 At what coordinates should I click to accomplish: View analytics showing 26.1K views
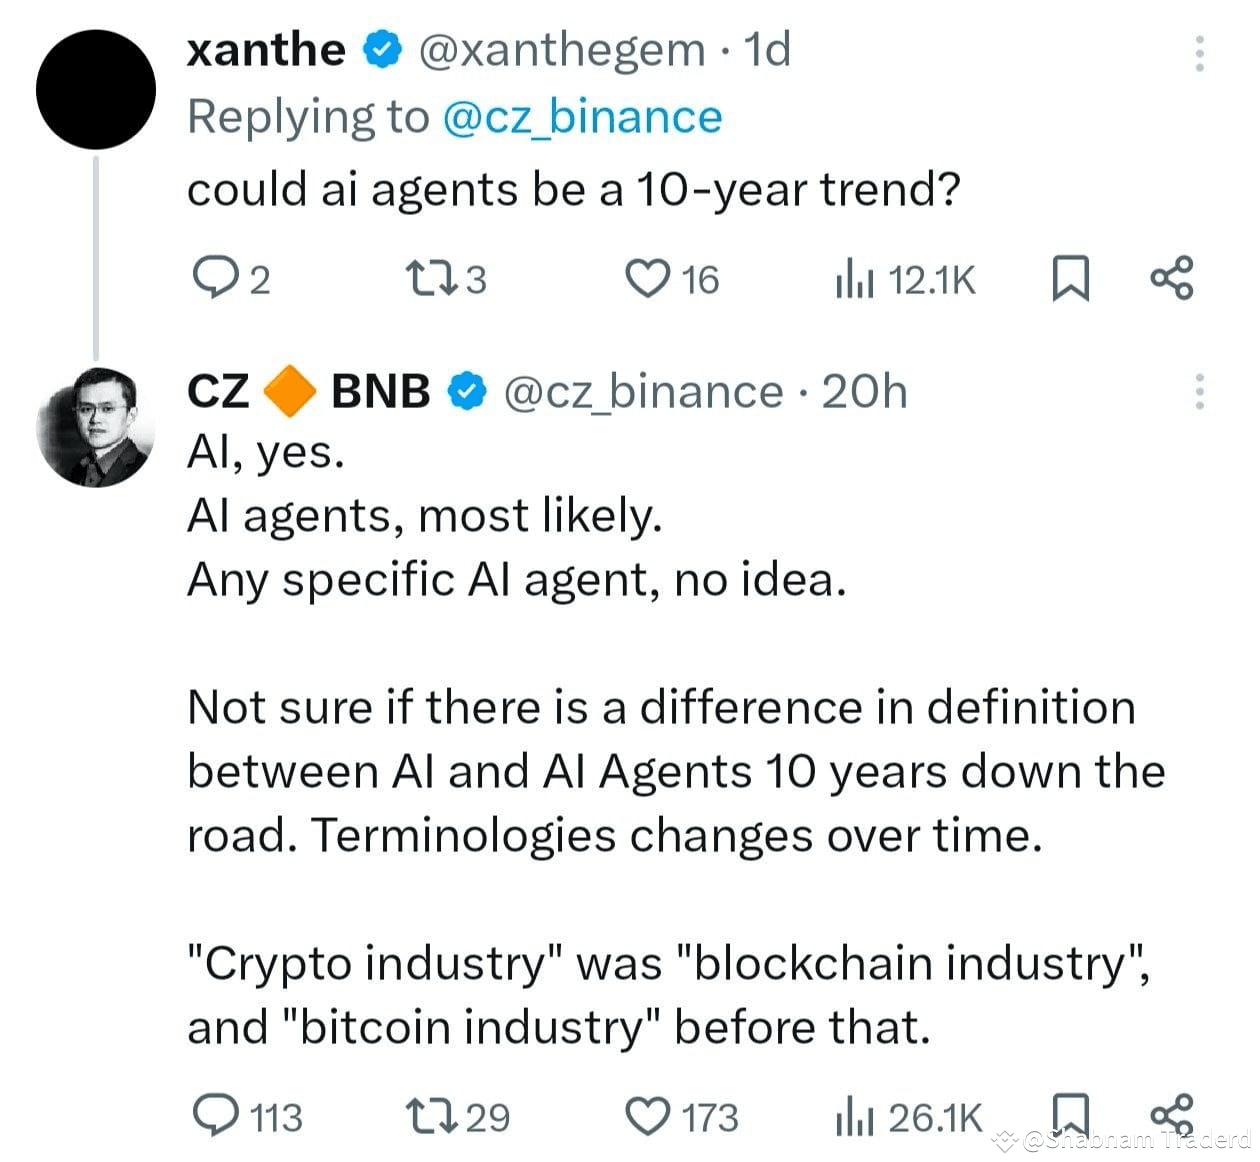coord(908,1116)
